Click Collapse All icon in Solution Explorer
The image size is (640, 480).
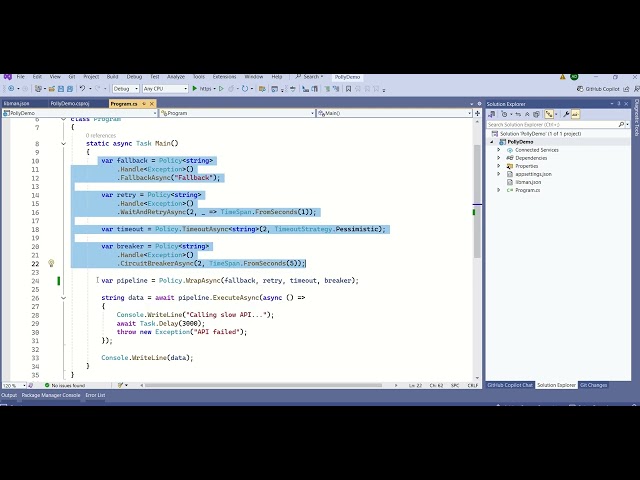point(527,114)
